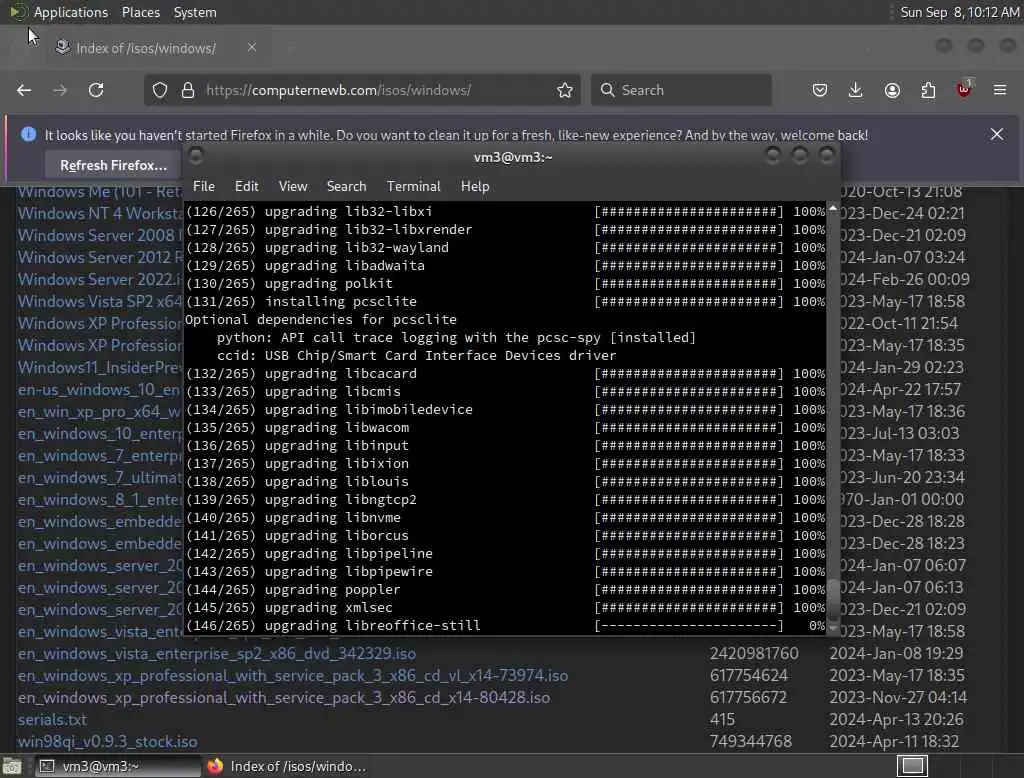Click the info icon in notification bar
The height and width of the screenshot is (778, 1024).
click(x=28, y=134)
